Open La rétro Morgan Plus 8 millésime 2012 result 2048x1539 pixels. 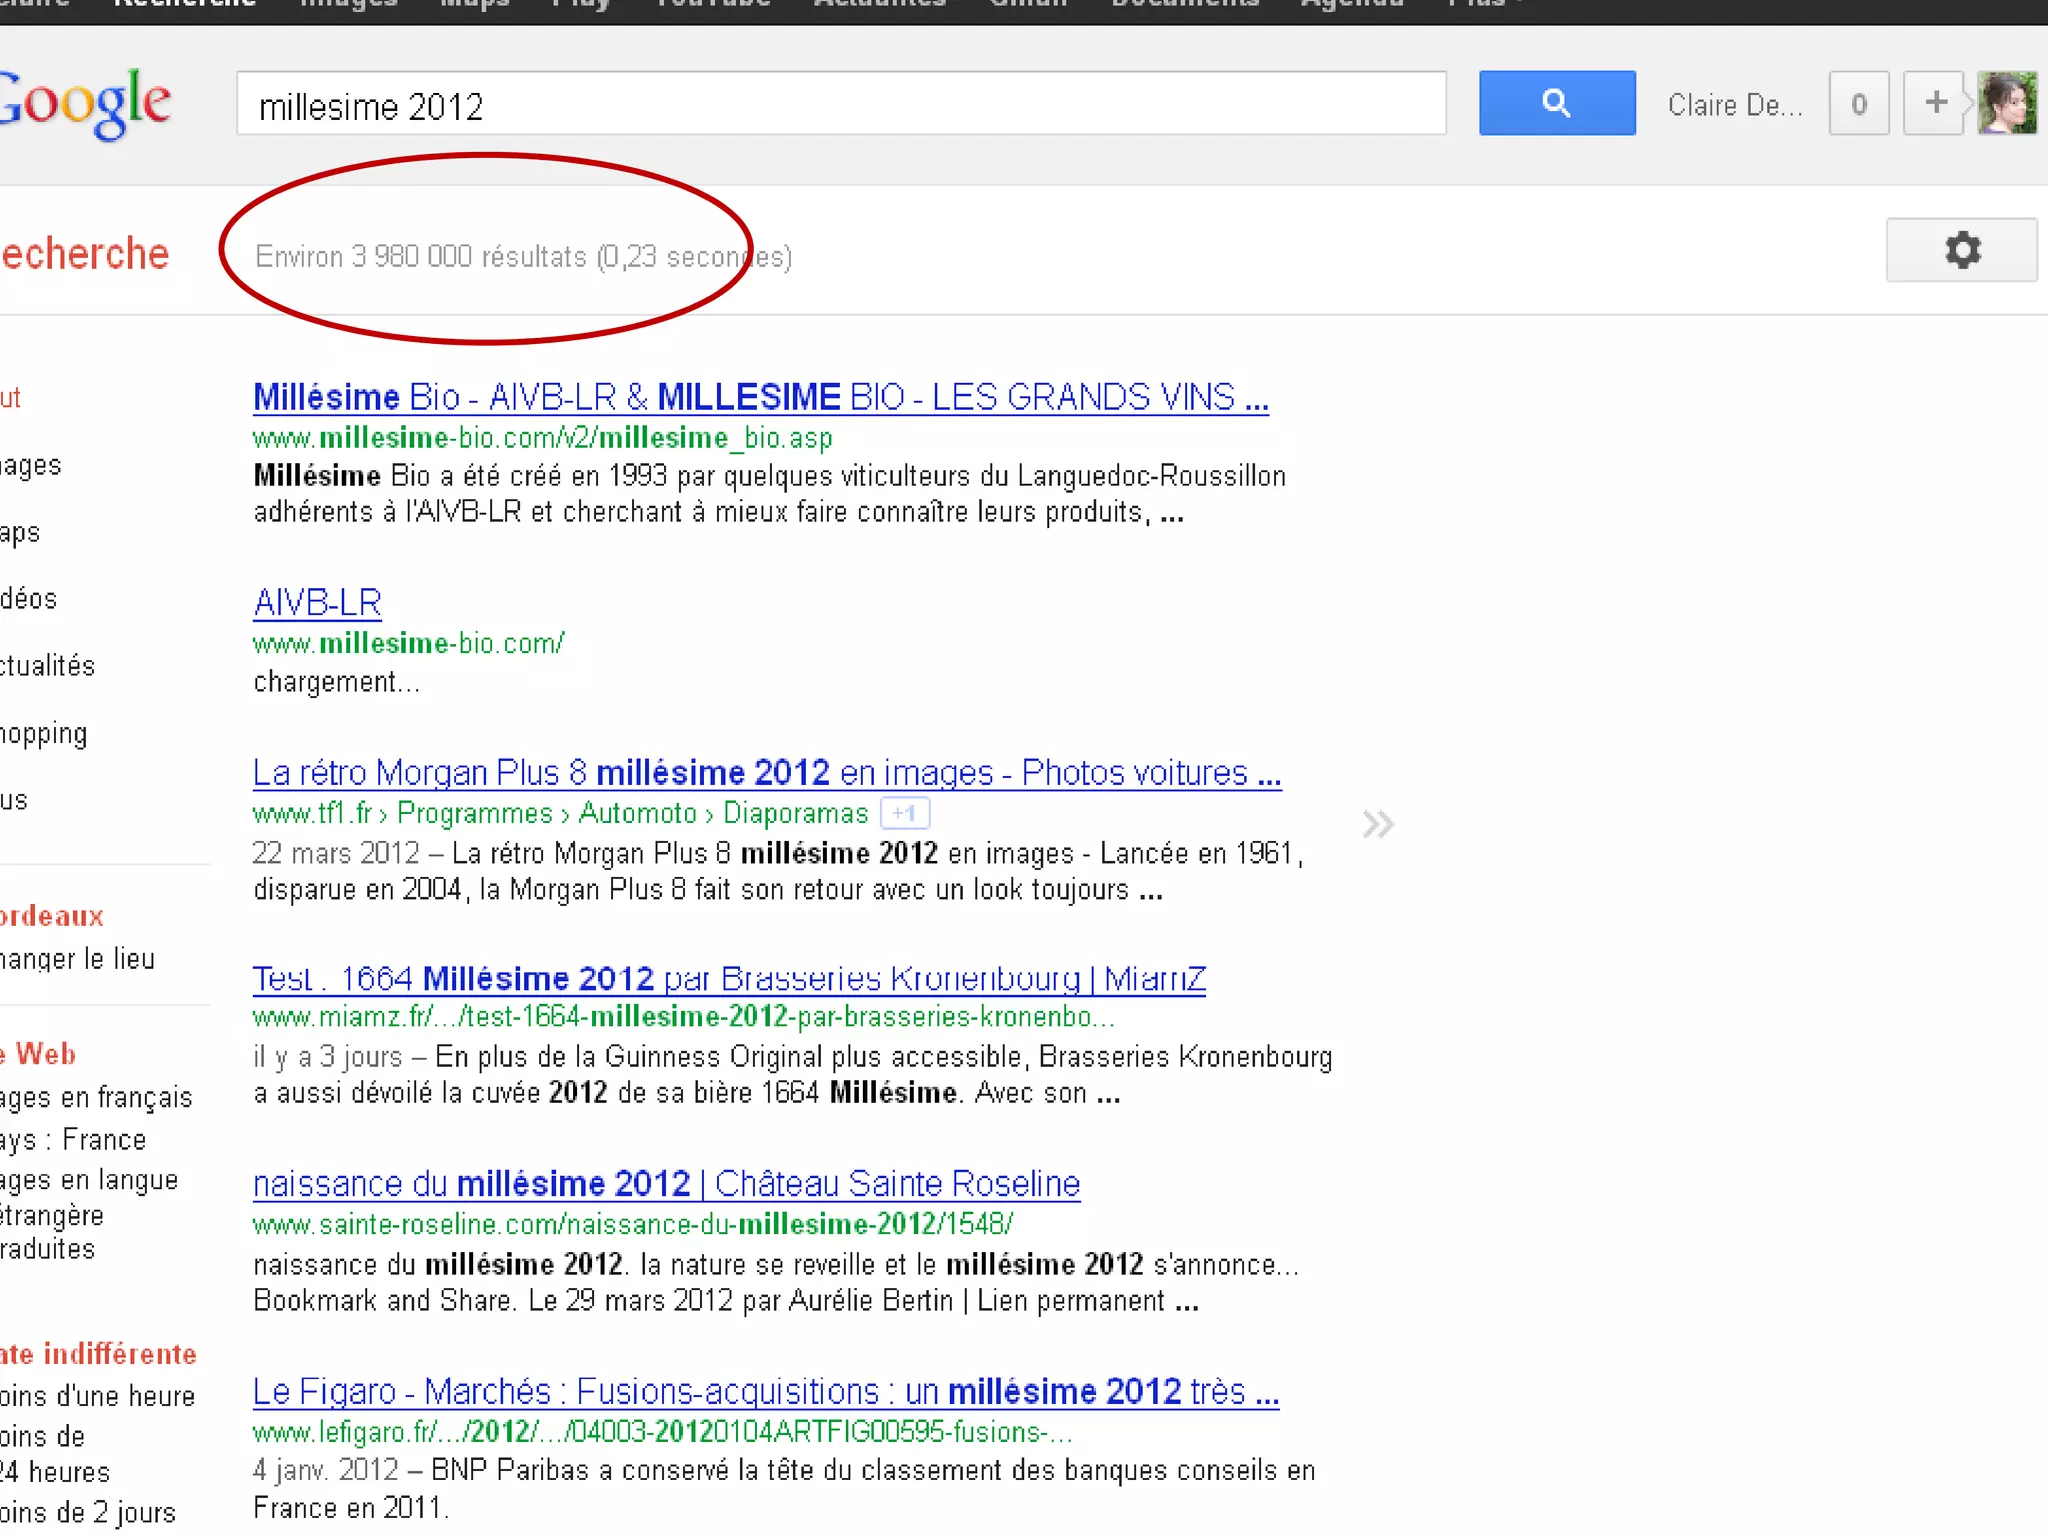pos(767,773)
